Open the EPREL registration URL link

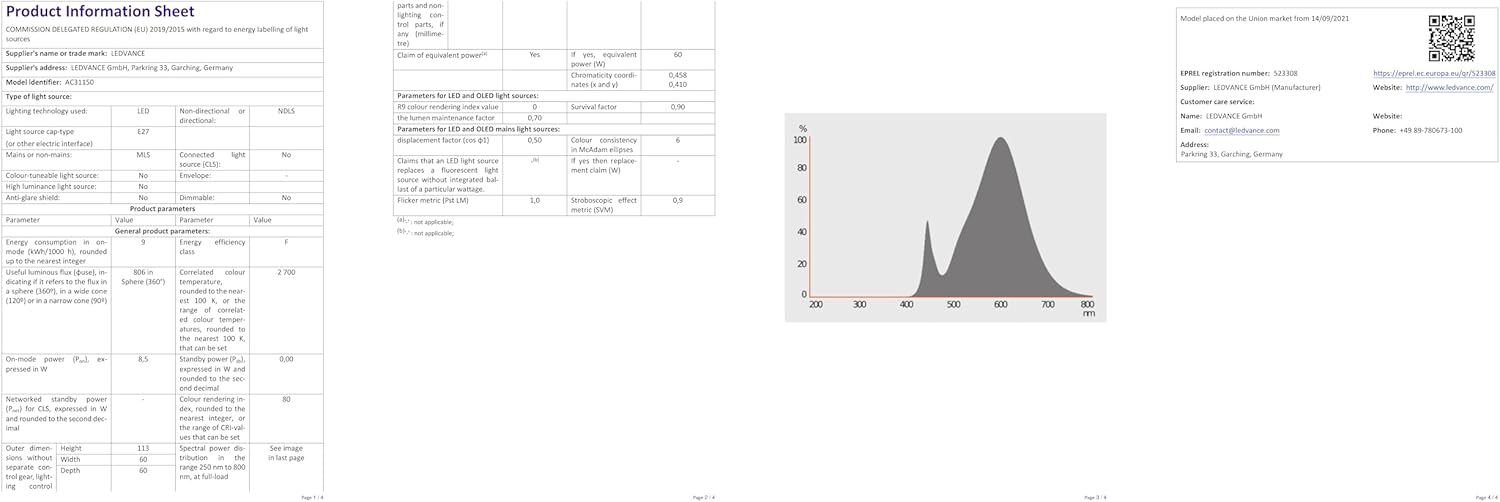(x=1434, y=74)
